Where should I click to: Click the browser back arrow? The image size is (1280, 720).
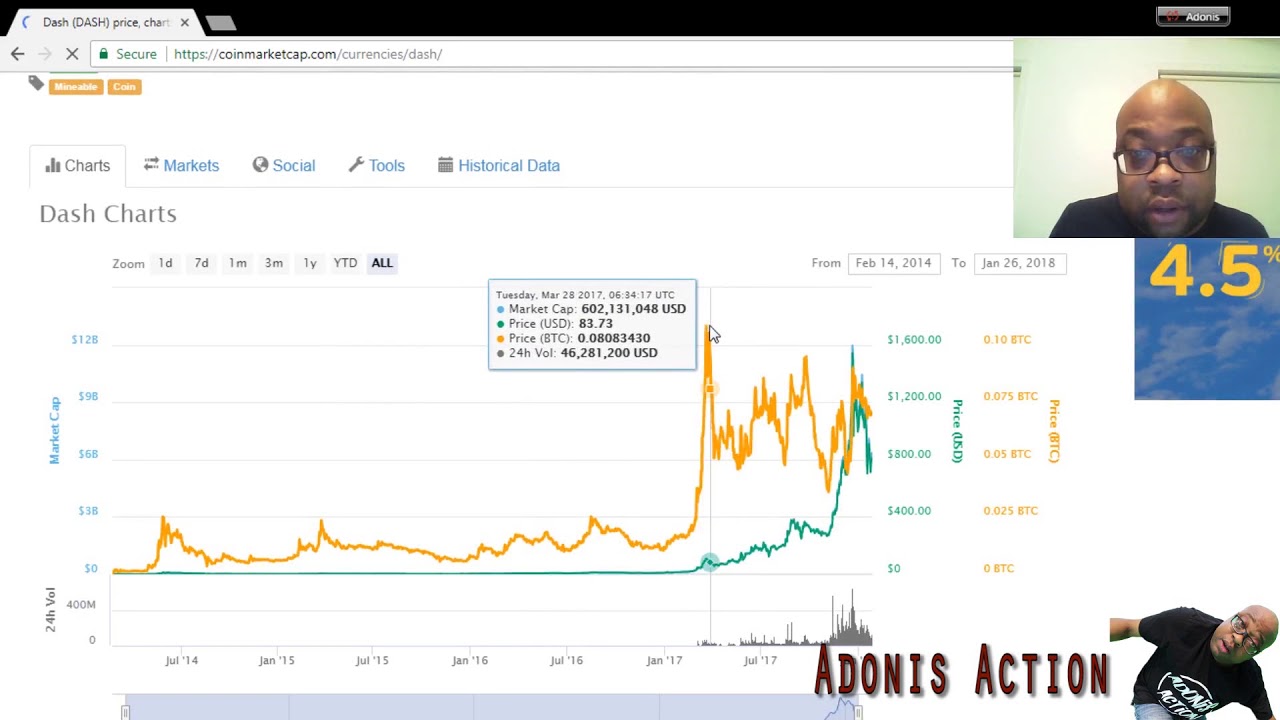point(17,54)
